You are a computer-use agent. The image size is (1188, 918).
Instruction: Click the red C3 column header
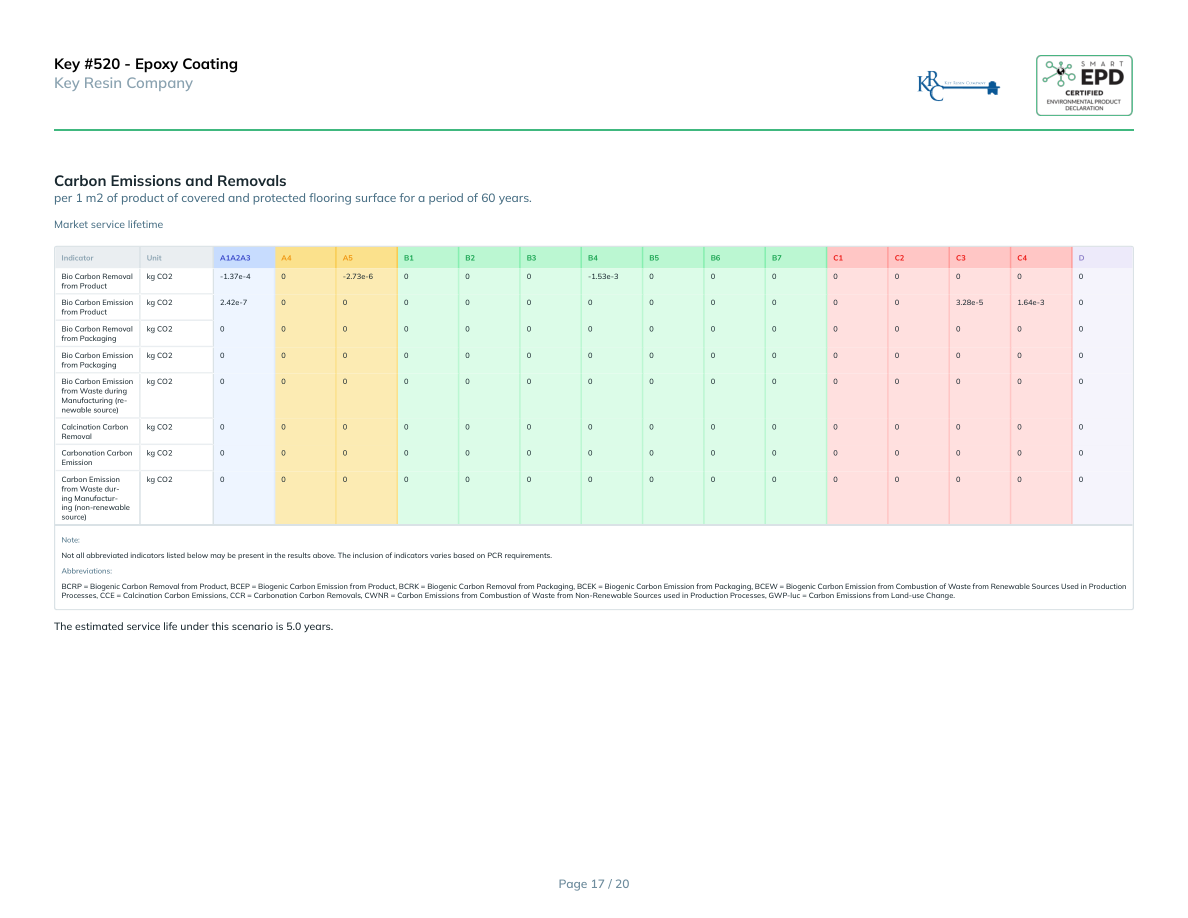click(960, 258)
